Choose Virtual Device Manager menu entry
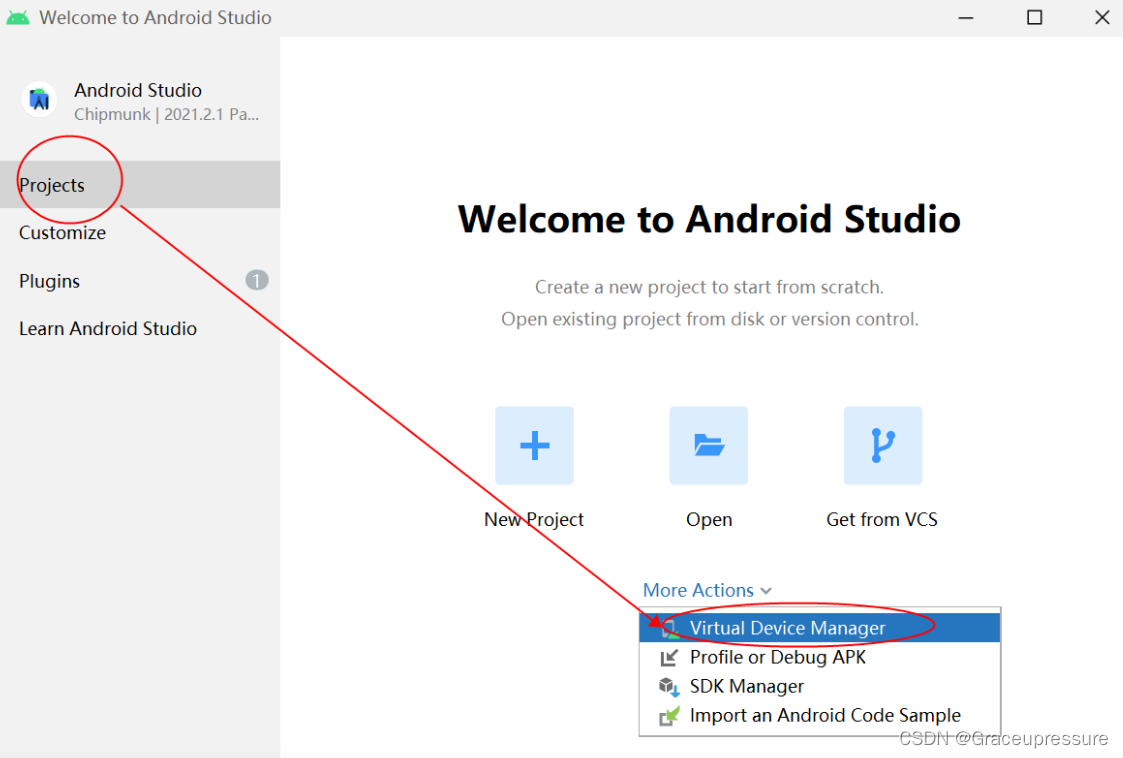The image size is (1123, 758). pyautogui.click(x=819, y=628)
